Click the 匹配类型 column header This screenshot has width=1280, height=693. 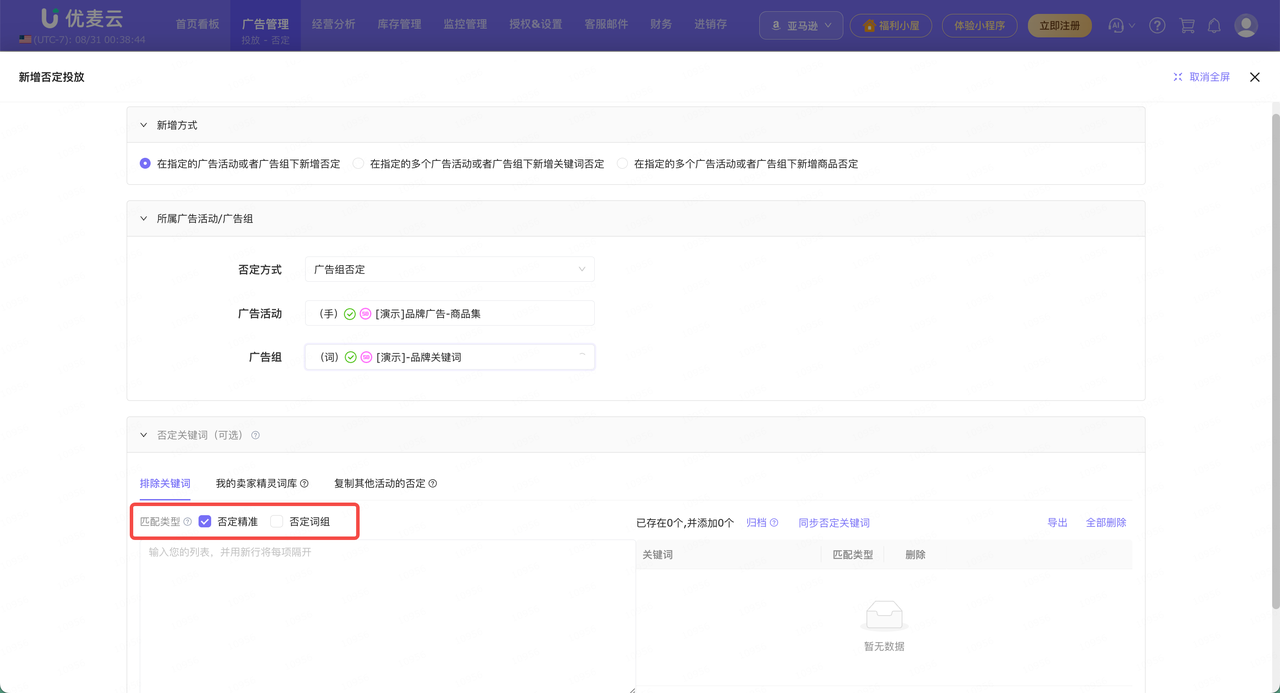[x=853, y=554]
